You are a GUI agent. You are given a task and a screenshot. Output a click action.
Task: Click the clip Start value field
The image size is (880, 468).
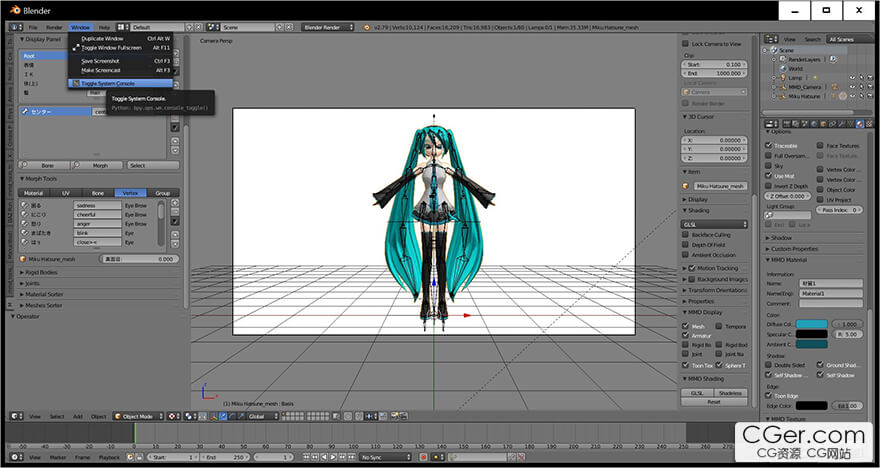[x=714, y=64]
